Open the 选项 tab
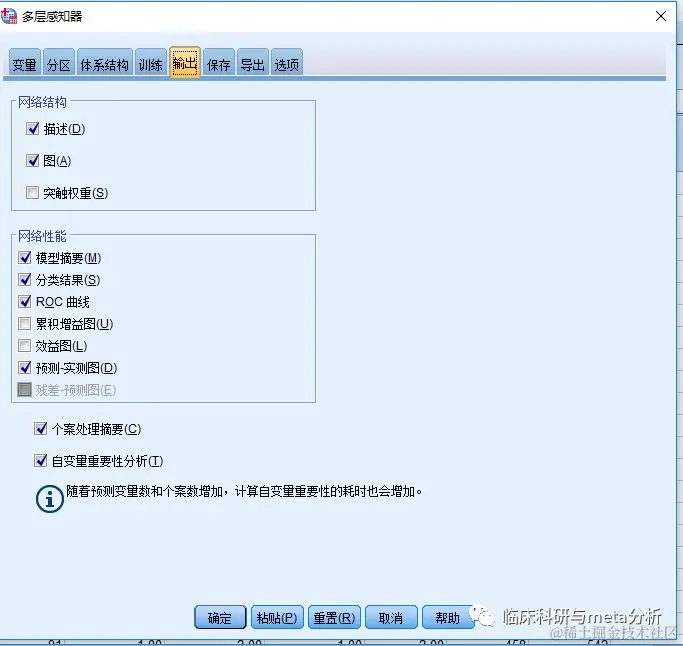 point(287,63)
